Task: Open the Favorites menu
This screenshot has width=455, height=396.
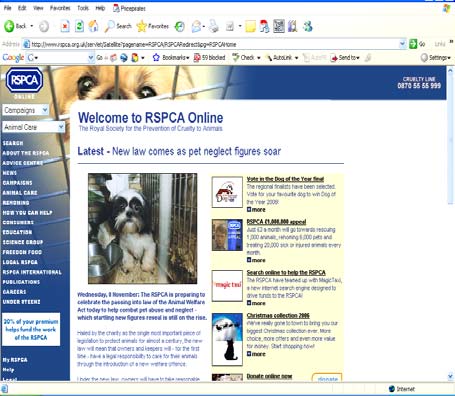Action: click(60, 8)
